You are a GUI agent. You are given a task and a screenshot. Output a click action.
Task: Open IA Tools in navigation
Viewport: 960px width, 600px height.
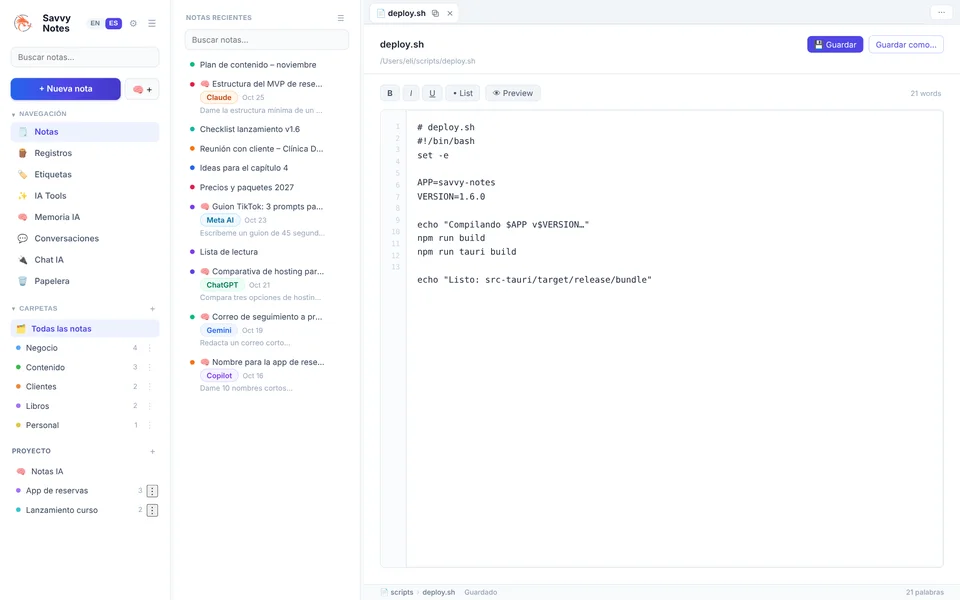[x=85, y=196]
